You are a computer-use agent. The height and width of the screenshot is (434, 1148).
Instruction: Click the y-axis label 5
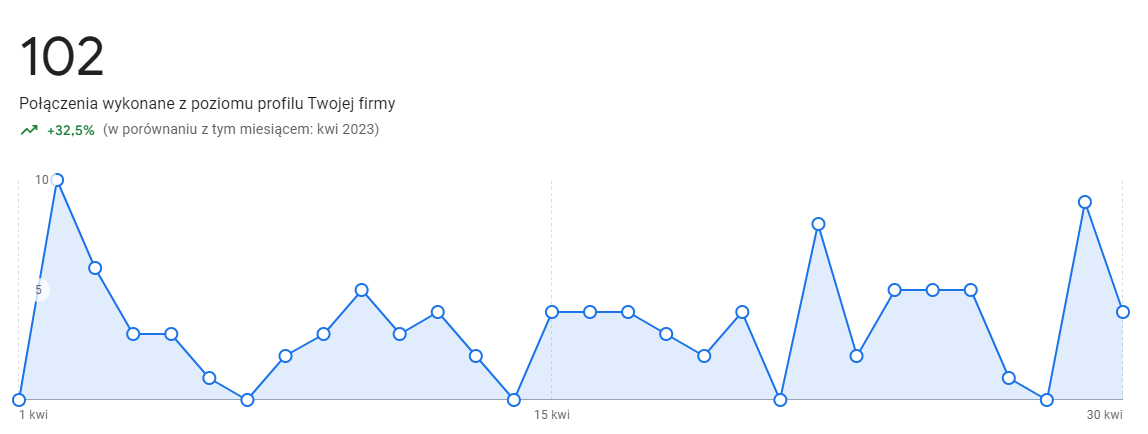point(39,290)
